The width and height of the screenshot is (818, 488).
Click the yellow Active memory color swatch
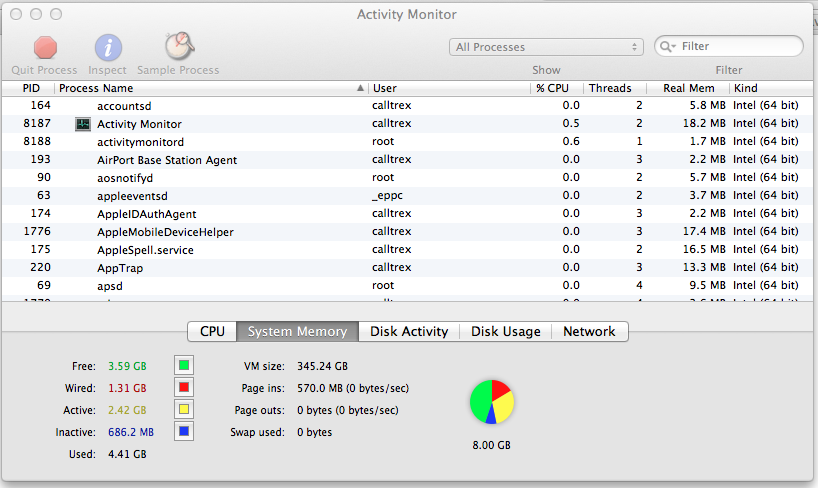[184, 409]
